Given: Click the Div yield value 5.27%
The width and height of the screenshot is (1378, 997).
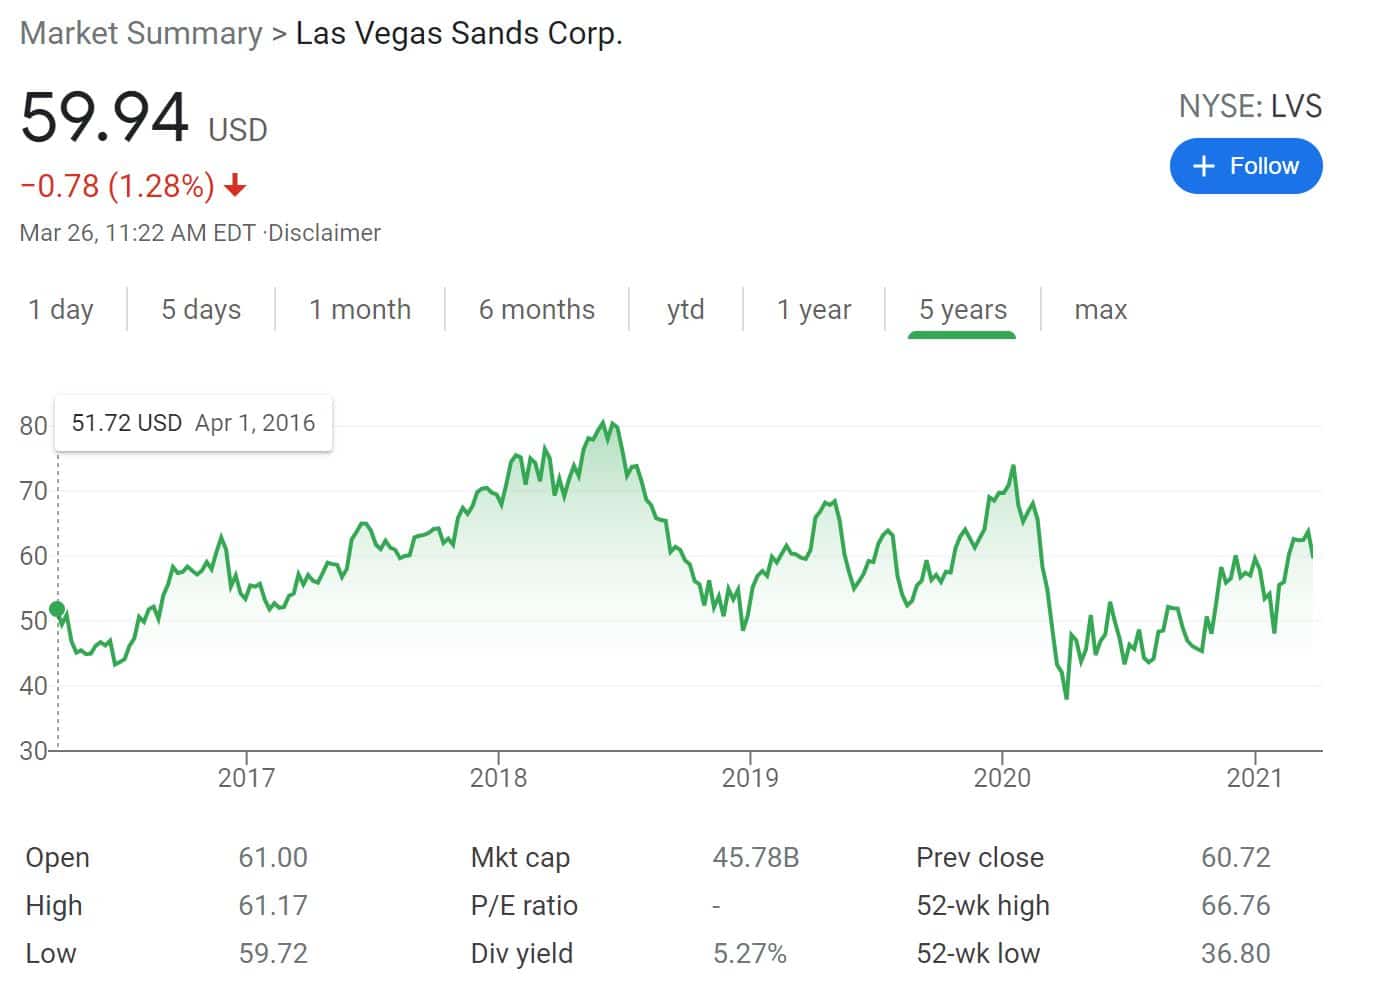Looking at the screenshot, I should [x=750, y=953].
